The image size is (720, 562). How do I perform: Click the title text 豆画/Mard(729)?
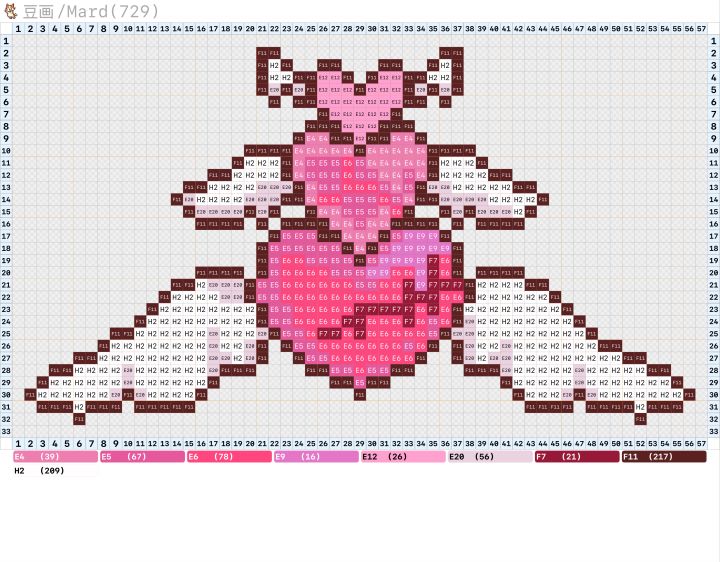point(91,11)
